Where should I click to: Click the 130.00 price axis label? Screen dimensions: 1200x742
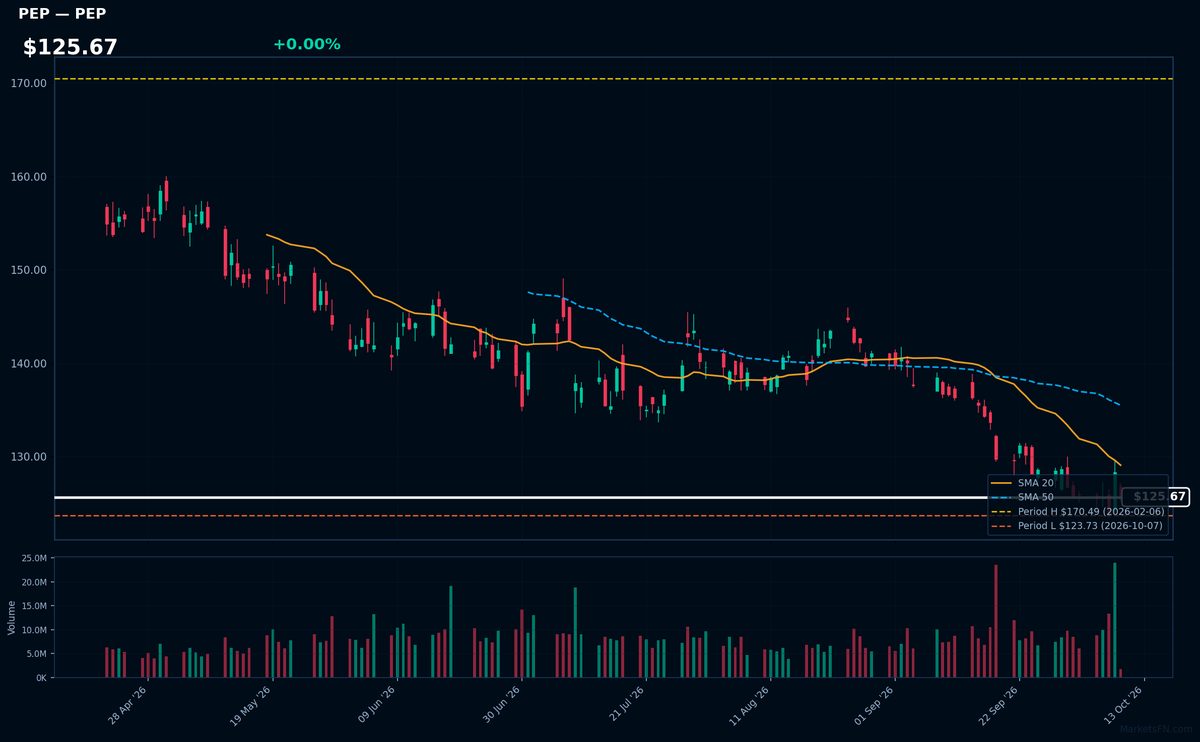click(30, 457)
